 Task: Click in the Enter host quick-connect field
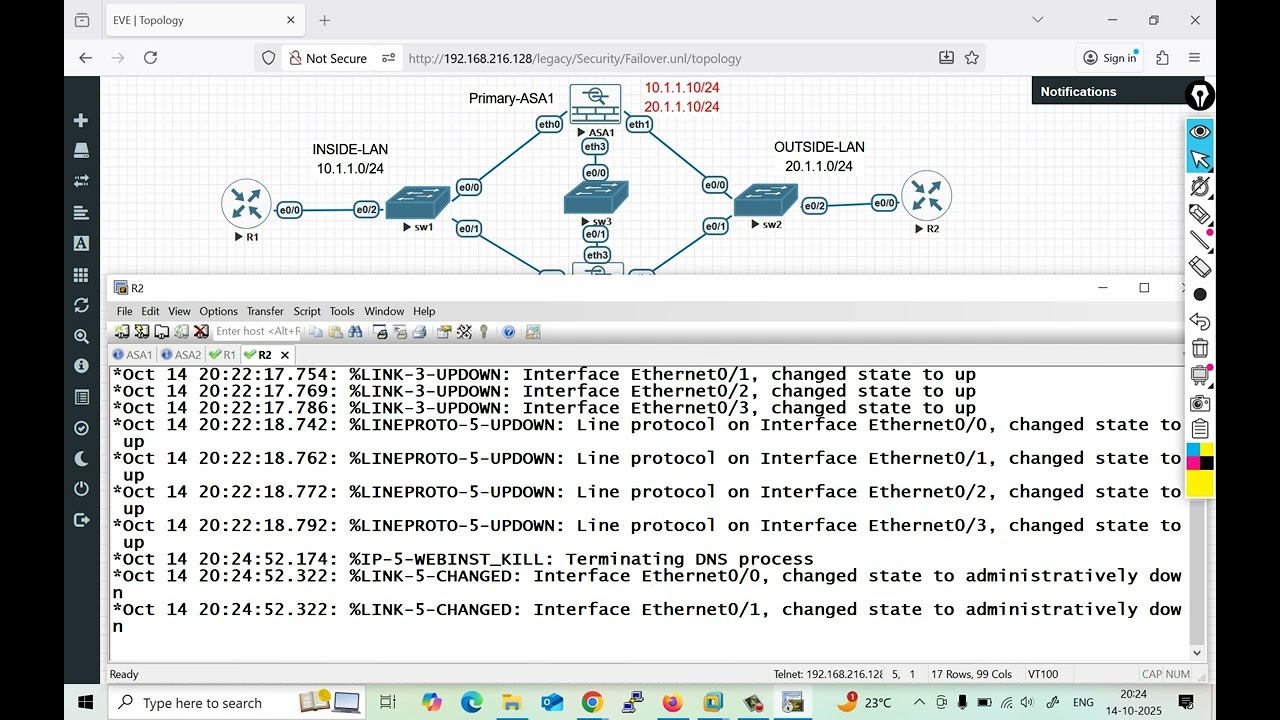(257, 331)
